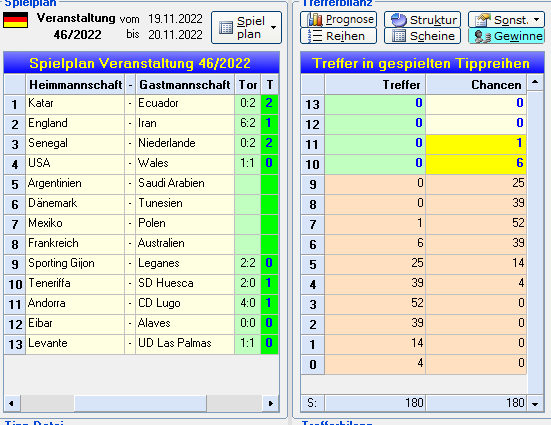551x425 pixels.
Task: Click the Sonst. button icon
Action: 483,20
